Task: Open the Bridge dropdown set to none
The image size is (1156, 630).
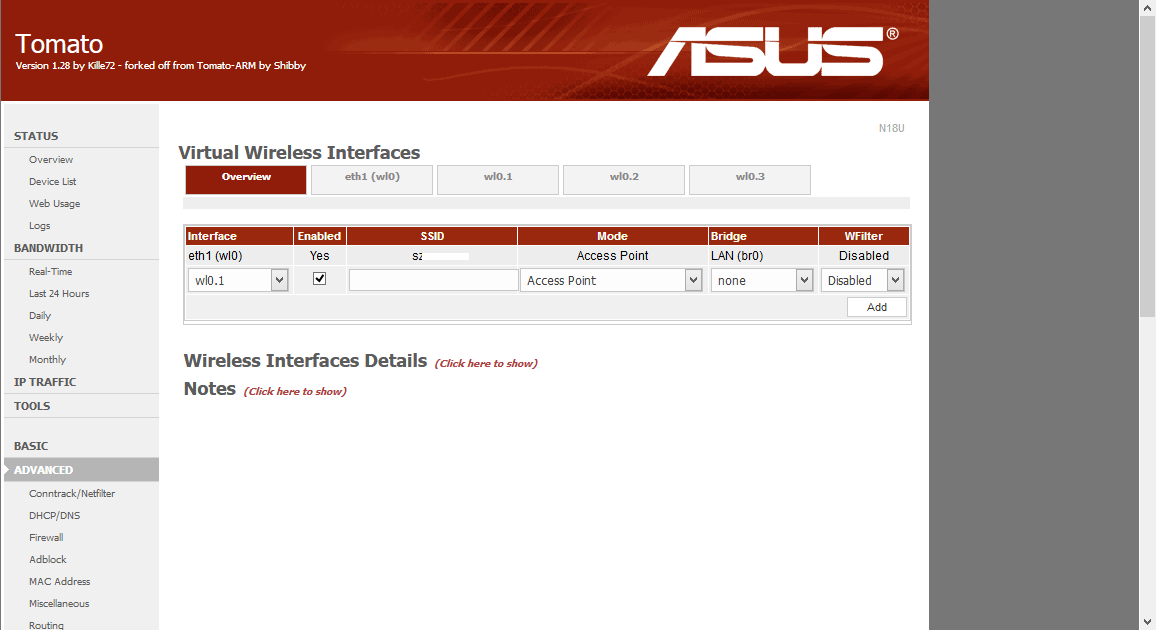Action: (762, 280)
